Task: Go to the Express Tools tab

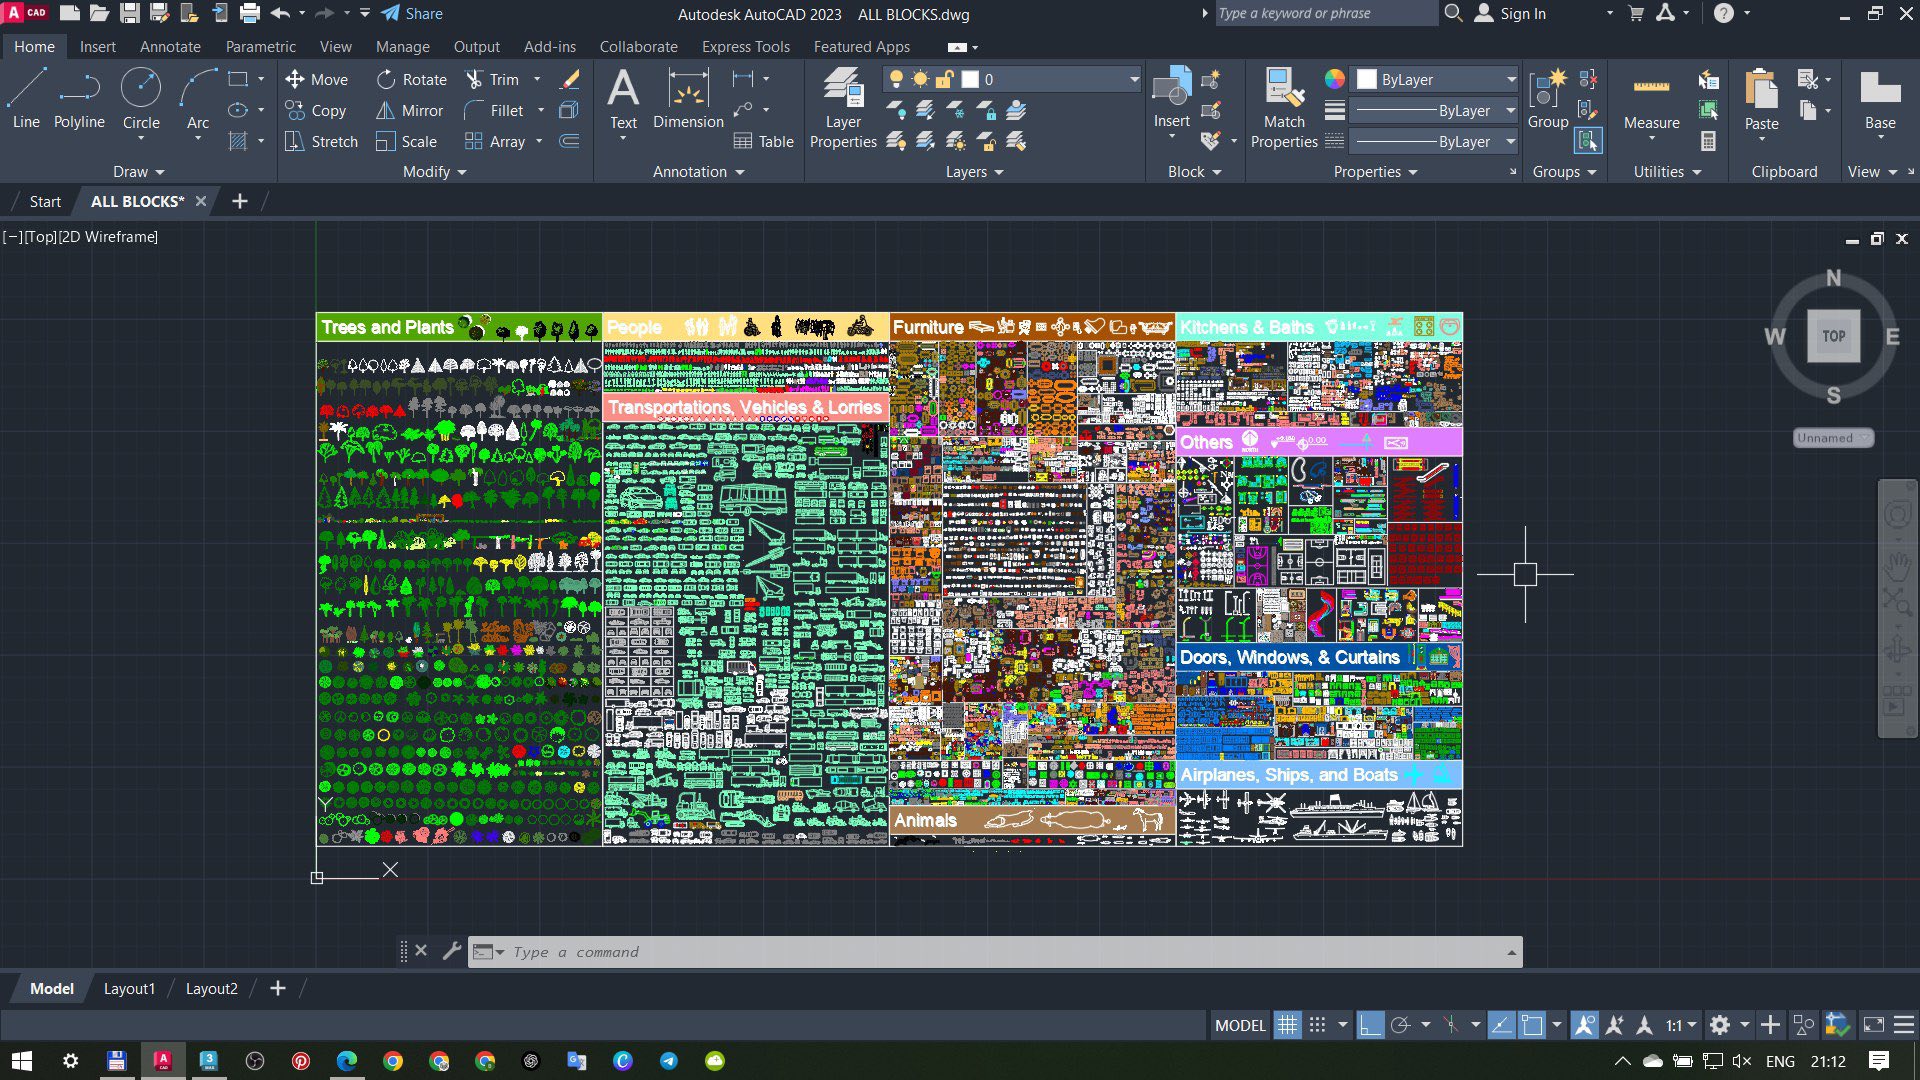Action: tap(745, 47)
